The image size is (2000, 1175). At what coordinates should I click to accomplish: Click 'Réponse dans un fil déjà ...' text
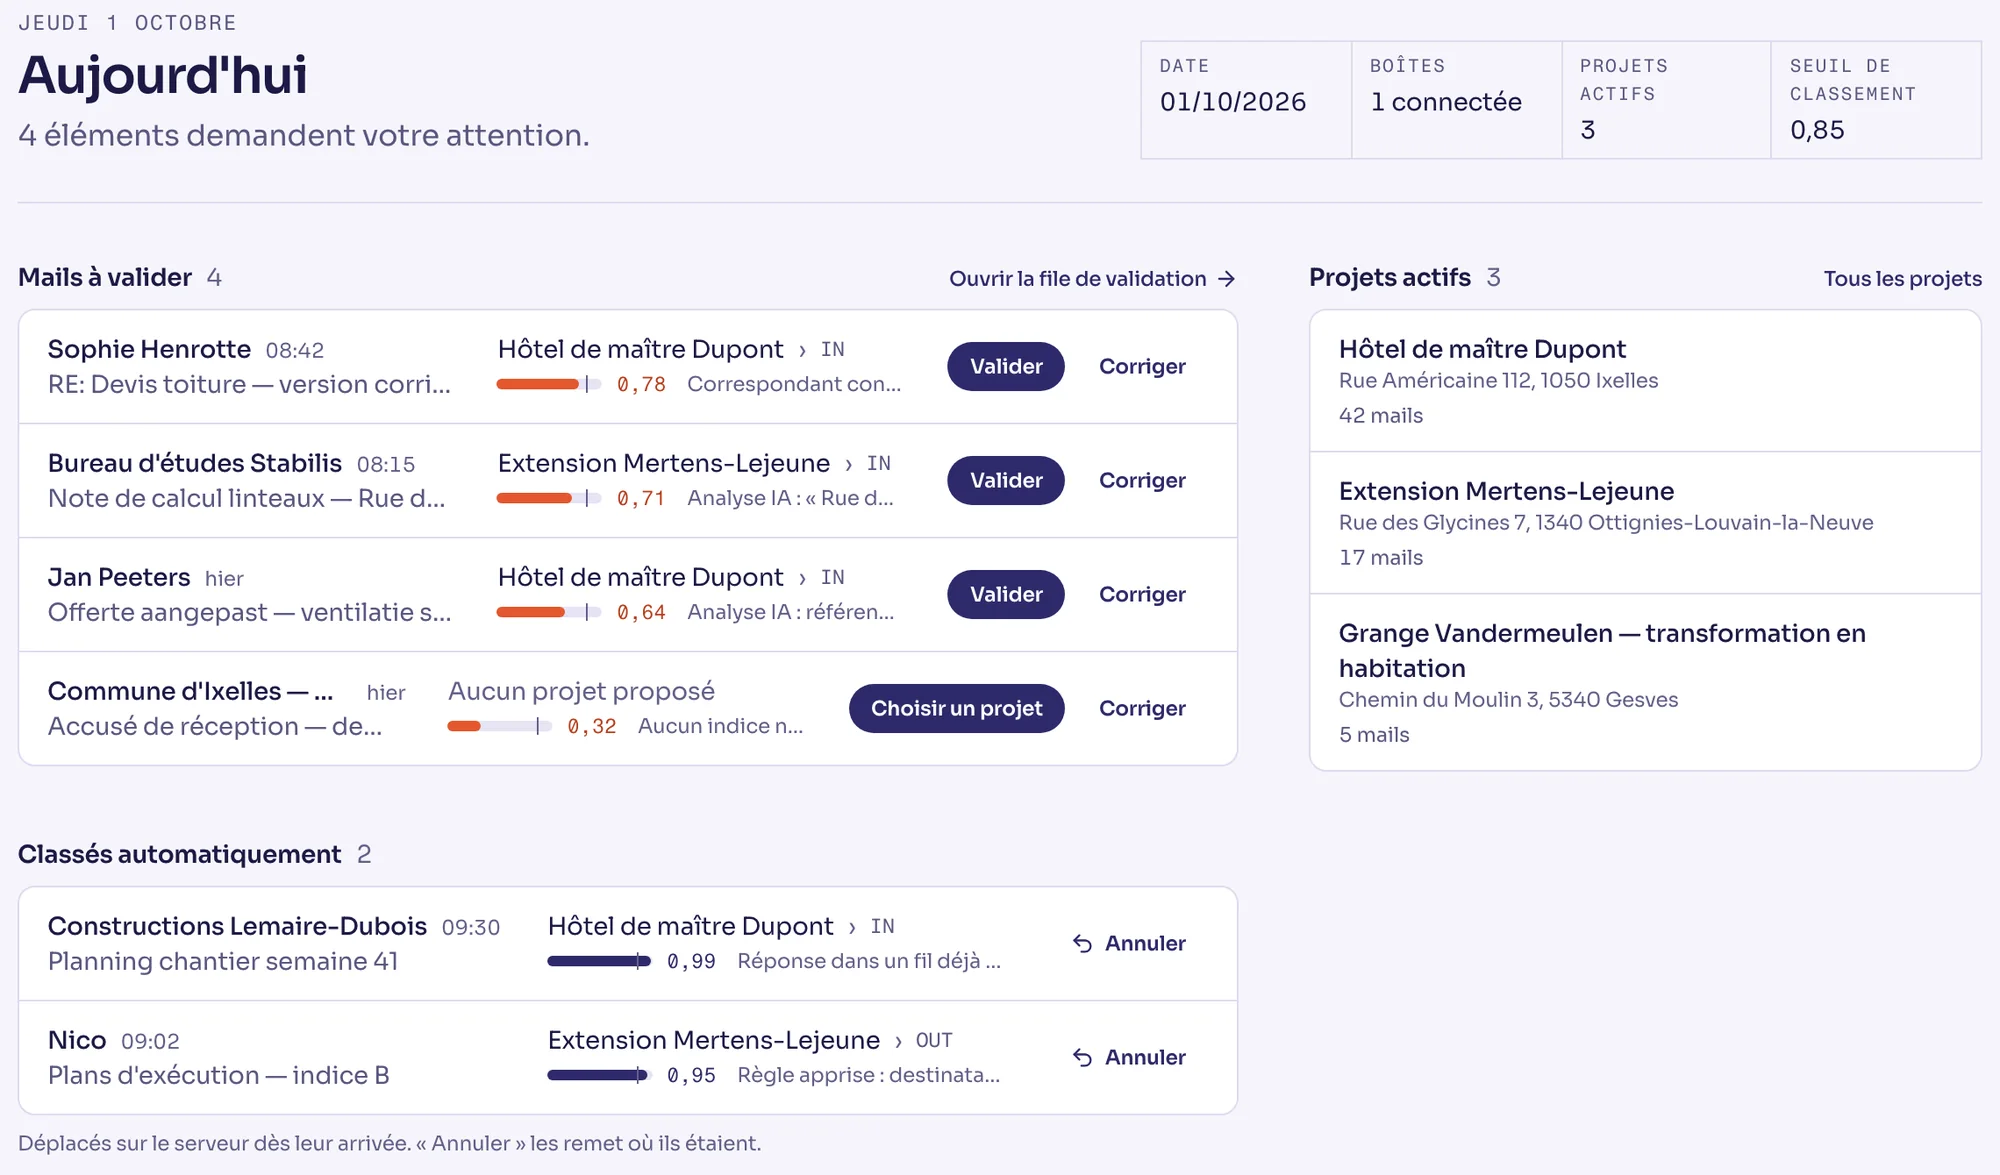pyautogui.click(x=869, y=961)
